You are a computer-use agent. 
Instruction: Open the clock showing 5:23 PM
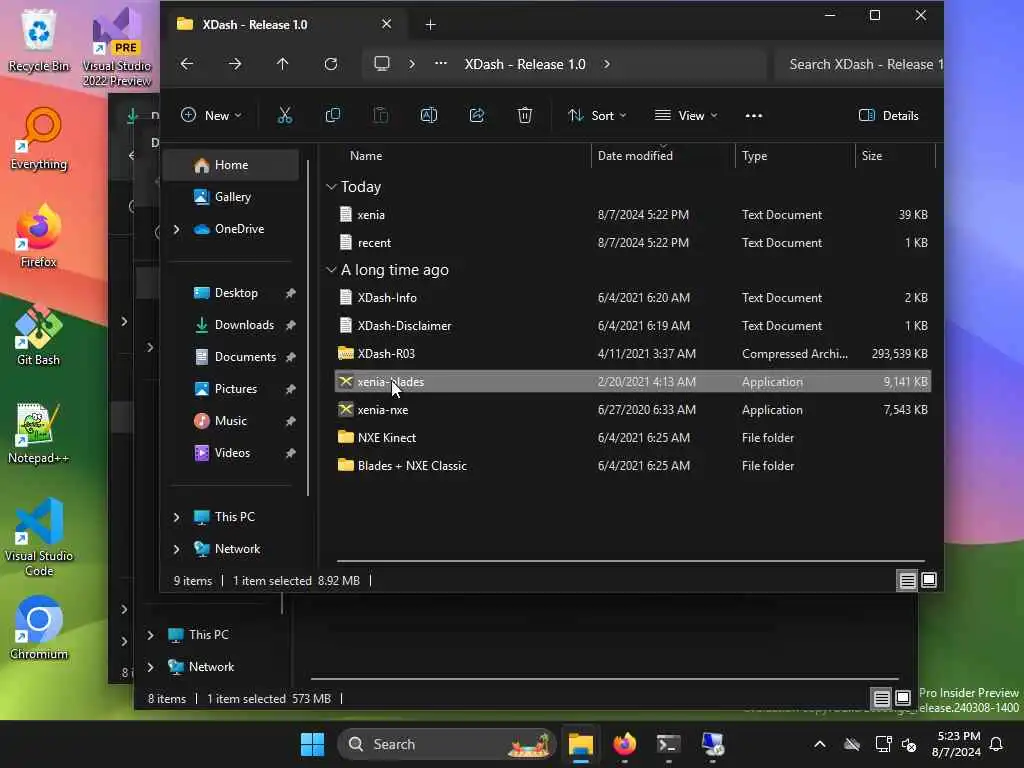pyautogui.click(x=957, y=744)
